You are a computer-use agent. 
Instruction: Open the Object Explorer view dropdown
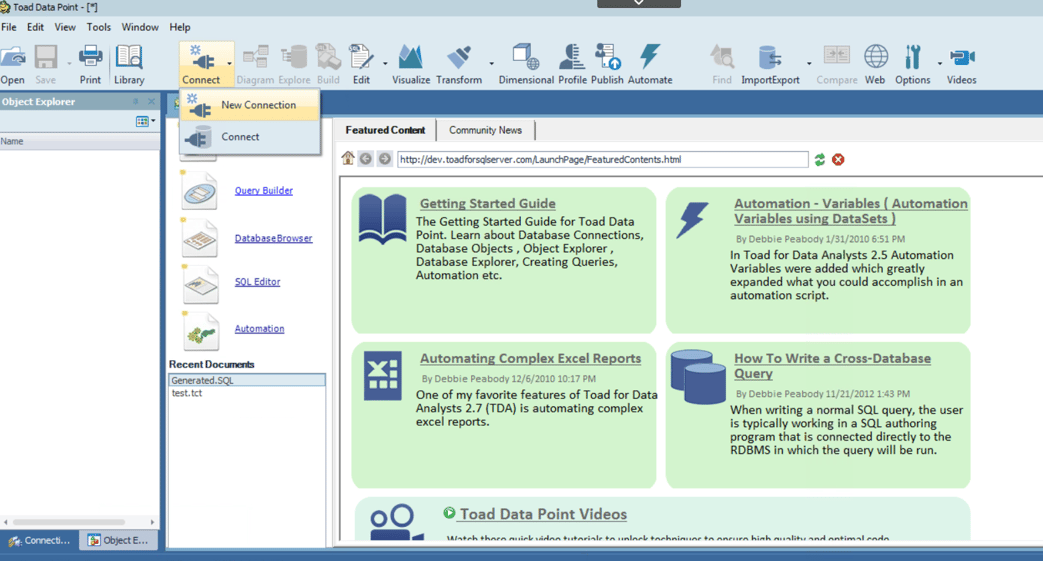146,121
